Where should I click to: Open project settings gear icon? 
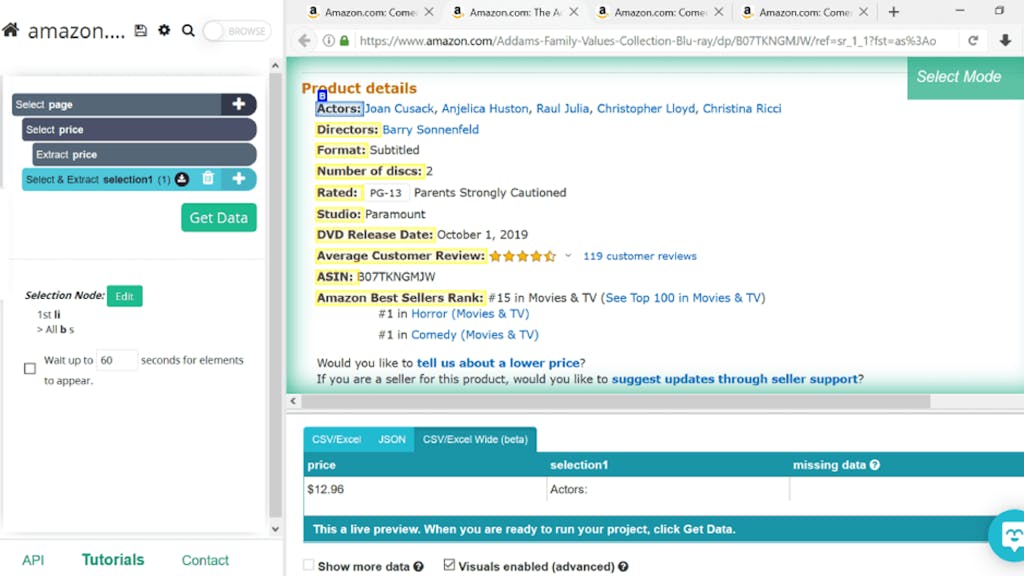(164, 30)
